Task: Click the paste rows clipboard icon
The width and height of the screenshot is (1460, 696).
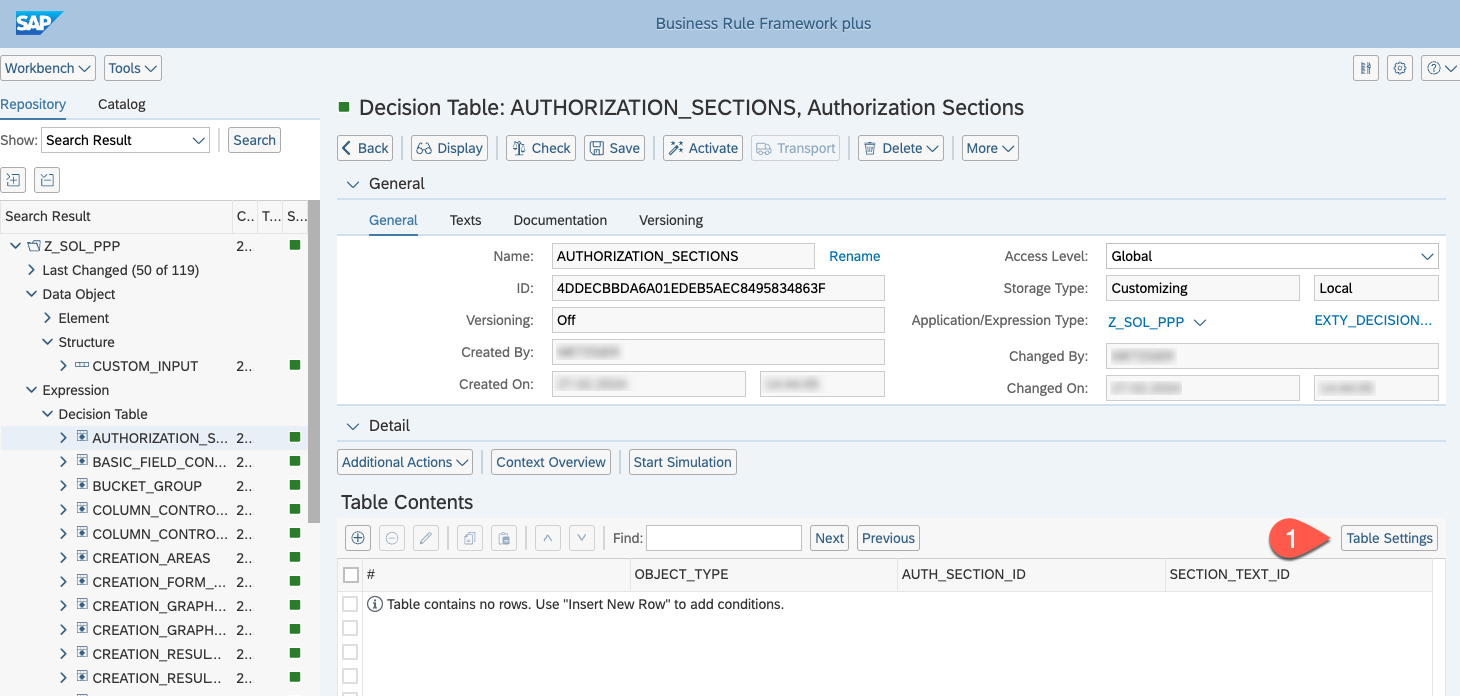Action: [505, 538]
